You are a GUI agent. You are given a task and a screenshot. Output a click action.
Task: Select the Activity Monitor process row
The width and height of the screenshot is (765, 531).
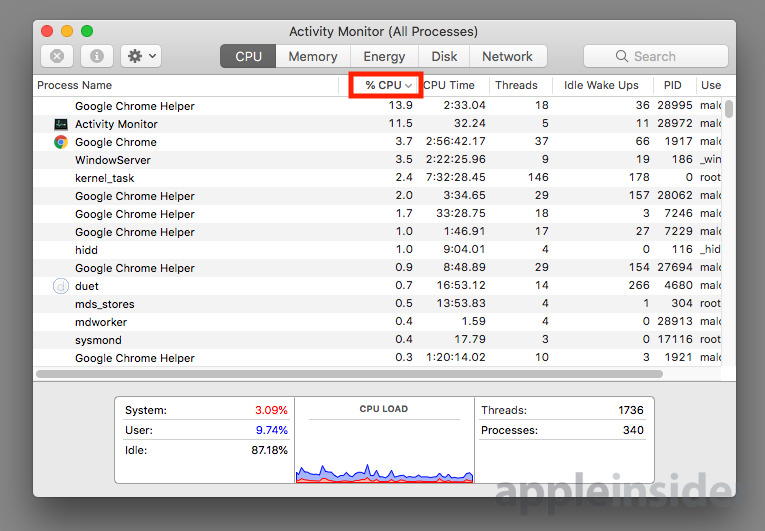378,124
